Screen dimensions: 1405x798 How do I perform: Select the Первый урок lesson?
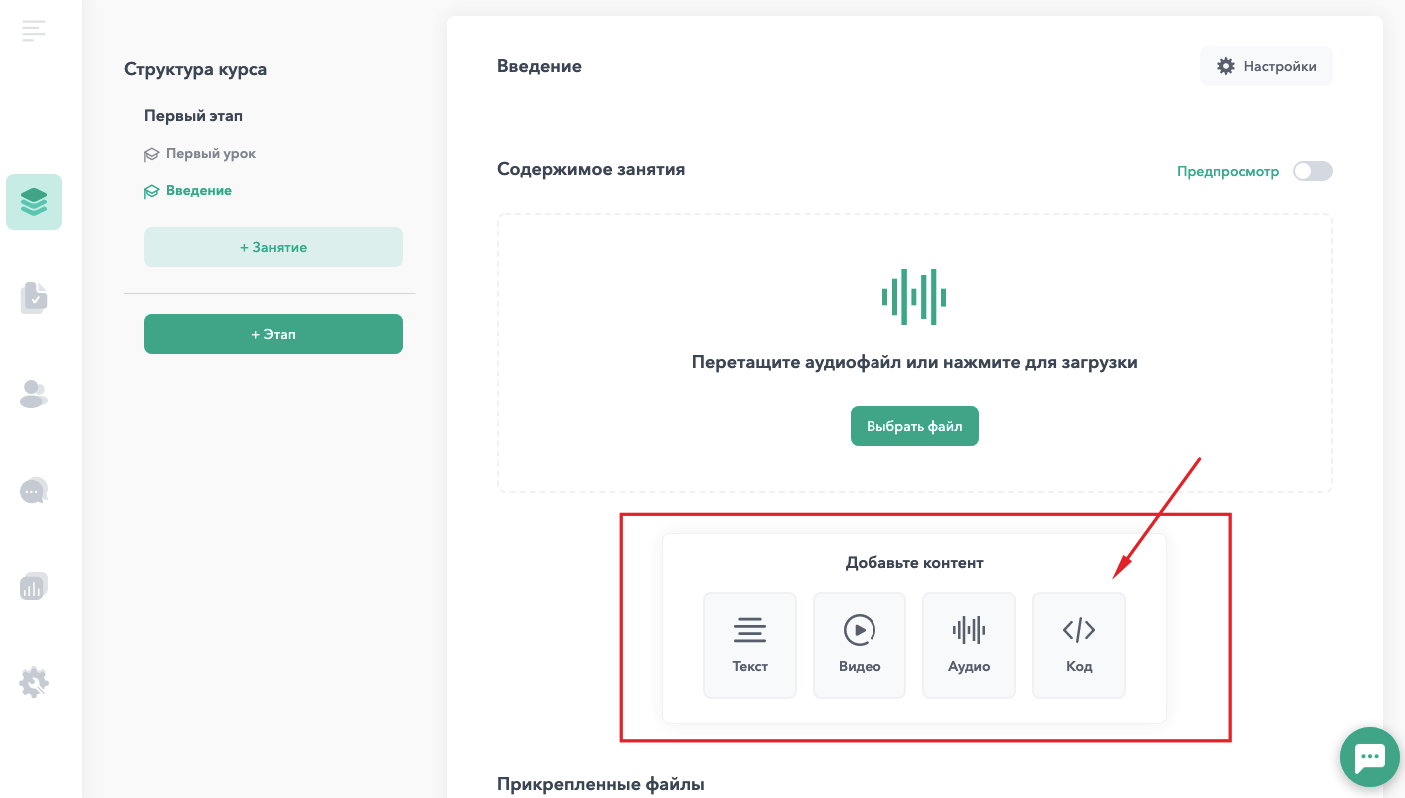(211, 154)
